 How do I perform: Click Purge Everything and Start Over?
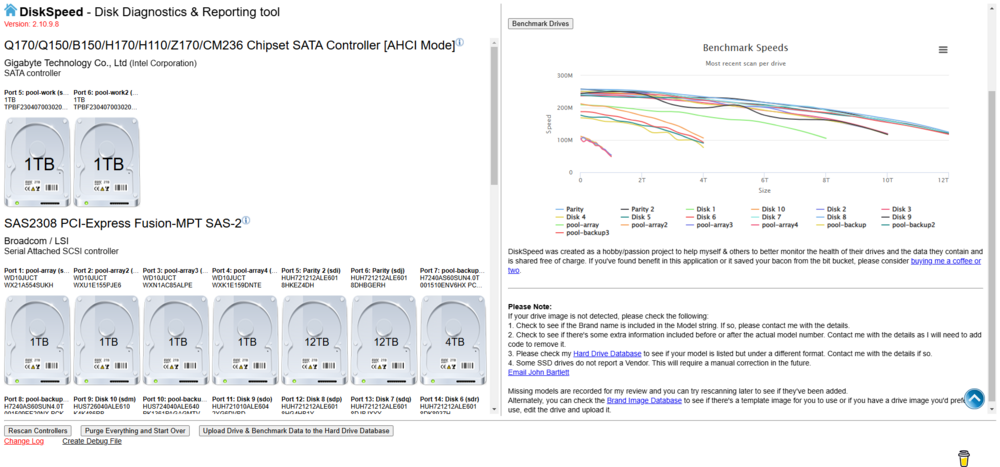click(x=135, y=431)
